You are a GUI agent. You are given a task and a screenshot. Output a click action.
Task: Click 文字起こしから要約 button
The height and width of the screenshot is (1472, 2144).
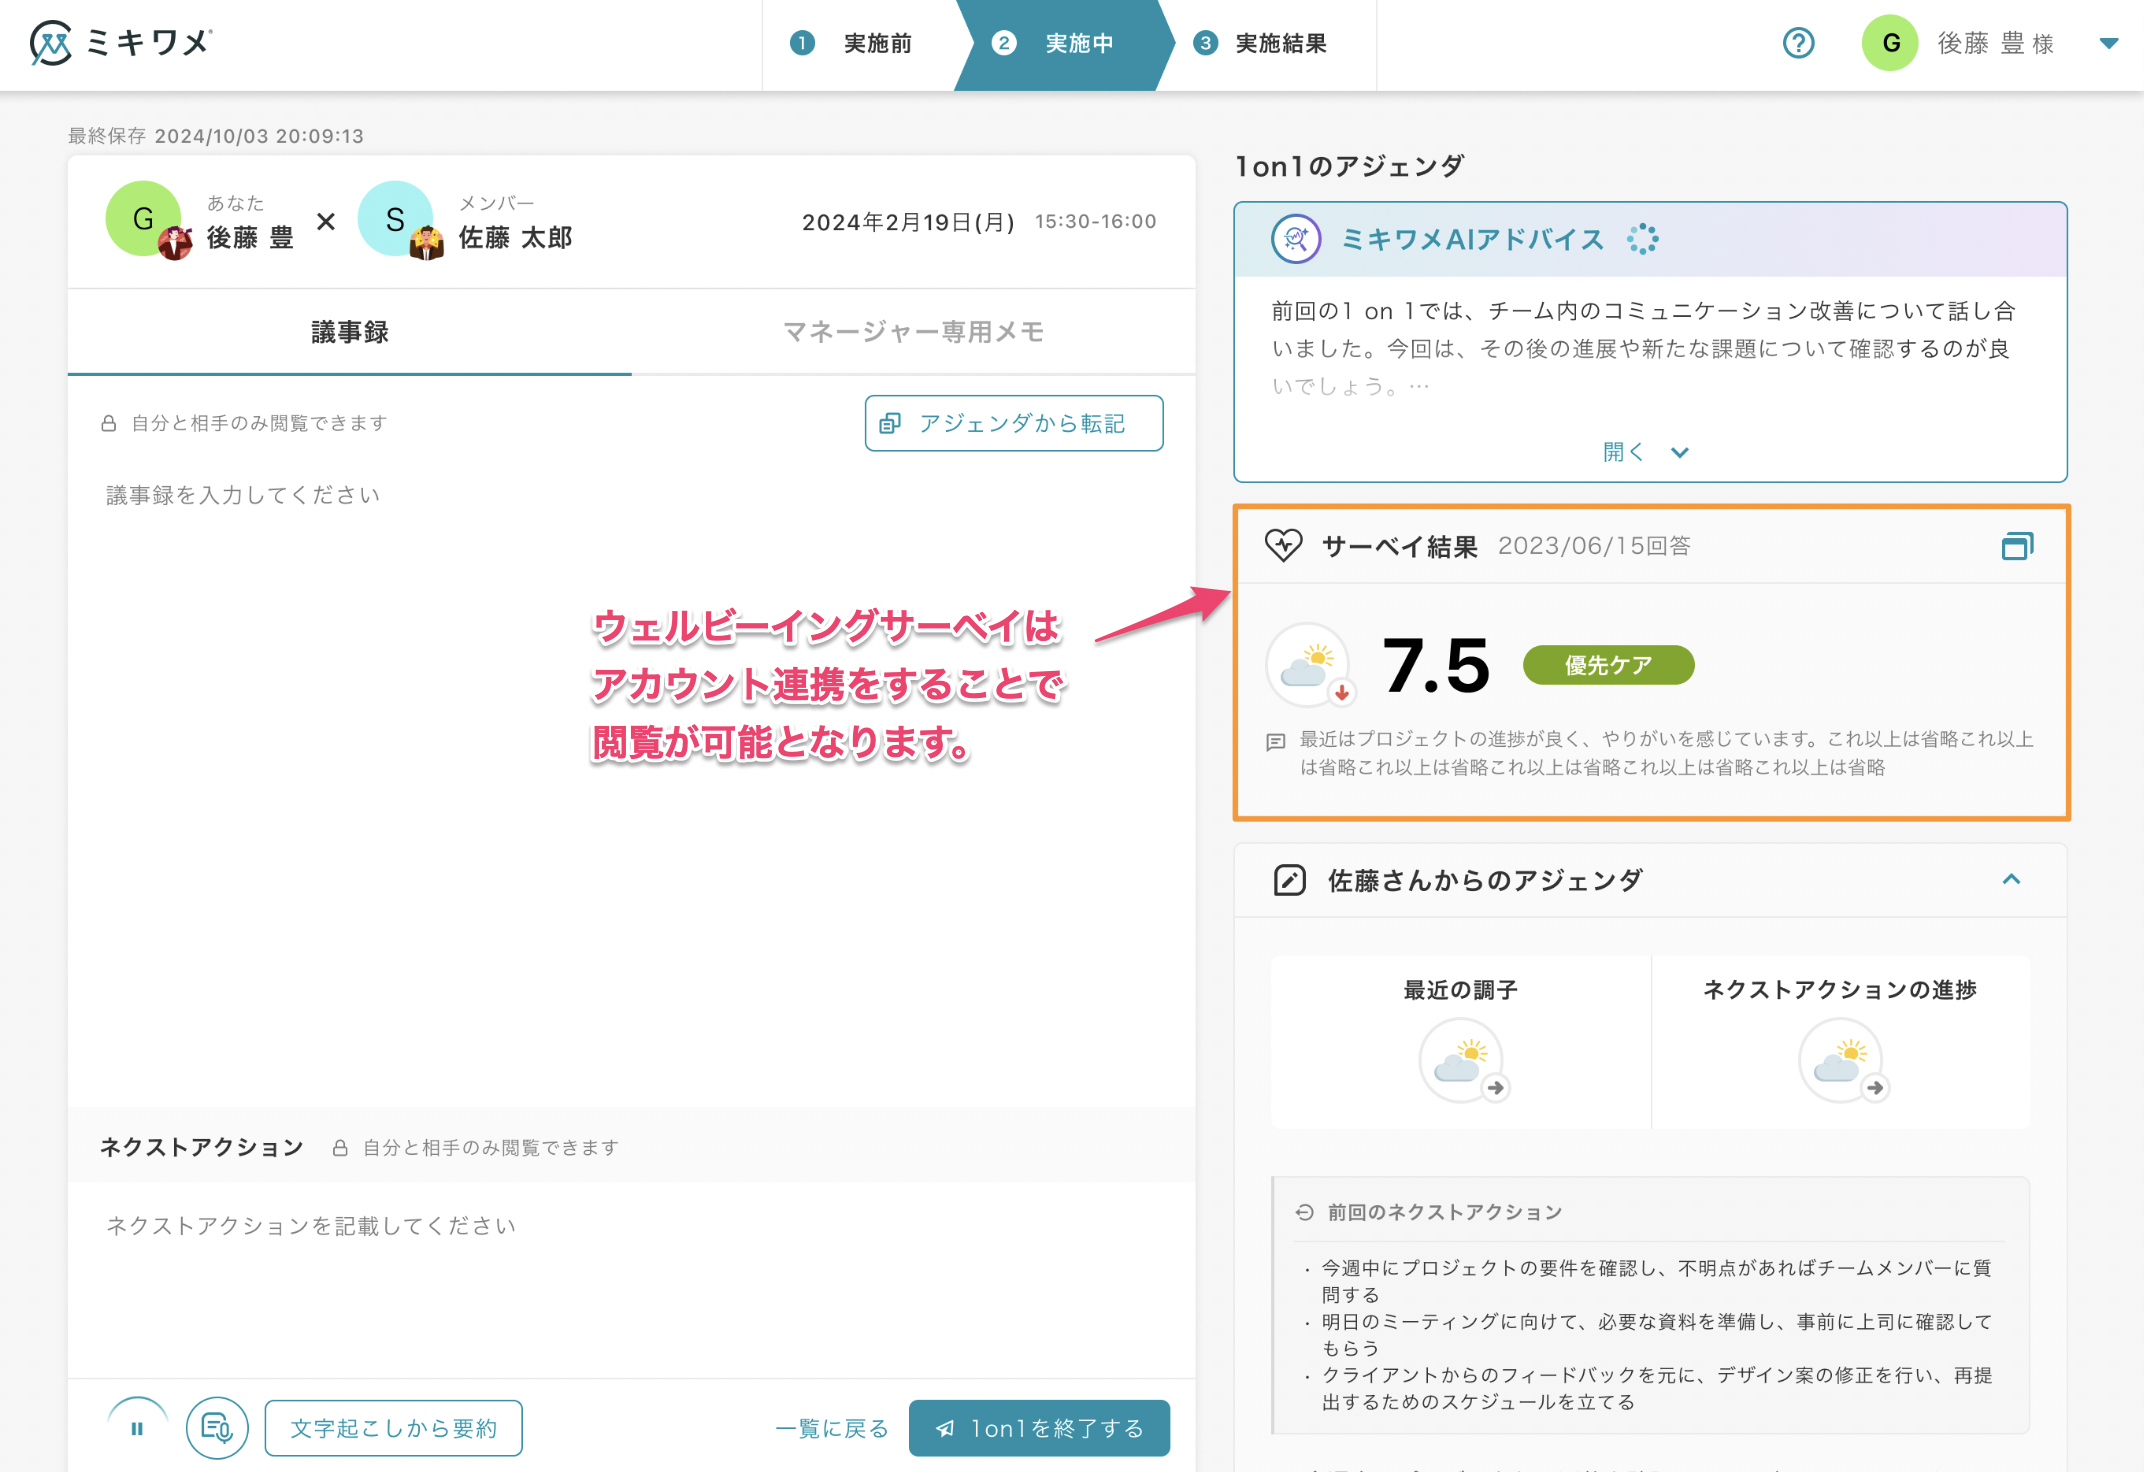pyautogui.click(x=393, y=1428)
